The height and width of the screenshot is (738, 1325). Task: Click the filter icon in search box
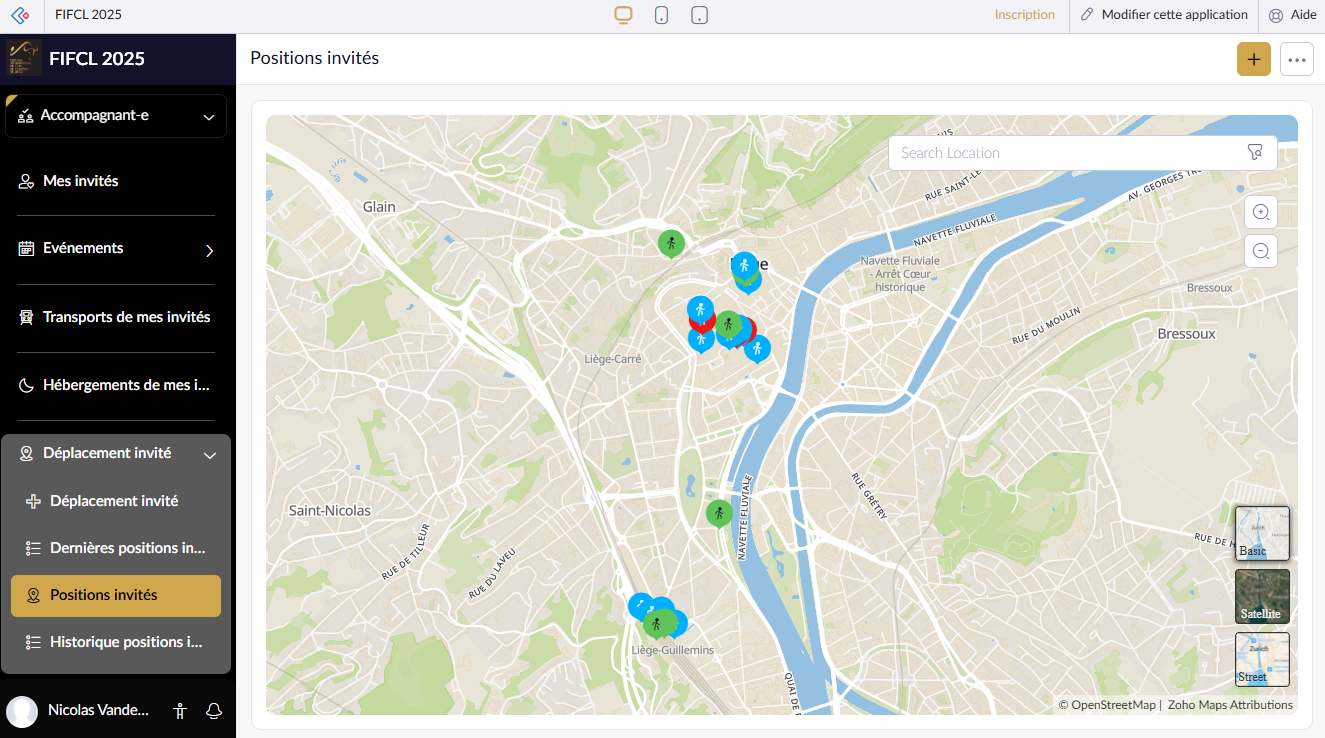[x=1255, y=153]
